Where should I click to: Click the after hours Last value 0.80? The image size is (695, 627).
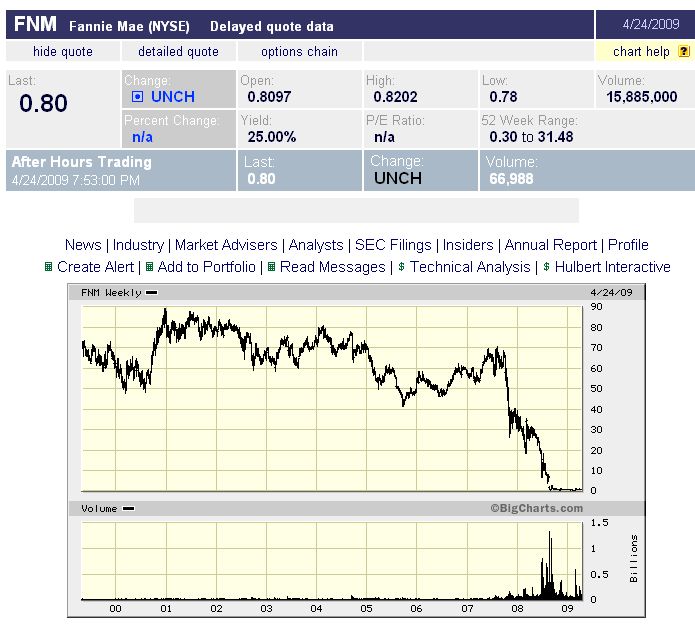pos(262,179)
